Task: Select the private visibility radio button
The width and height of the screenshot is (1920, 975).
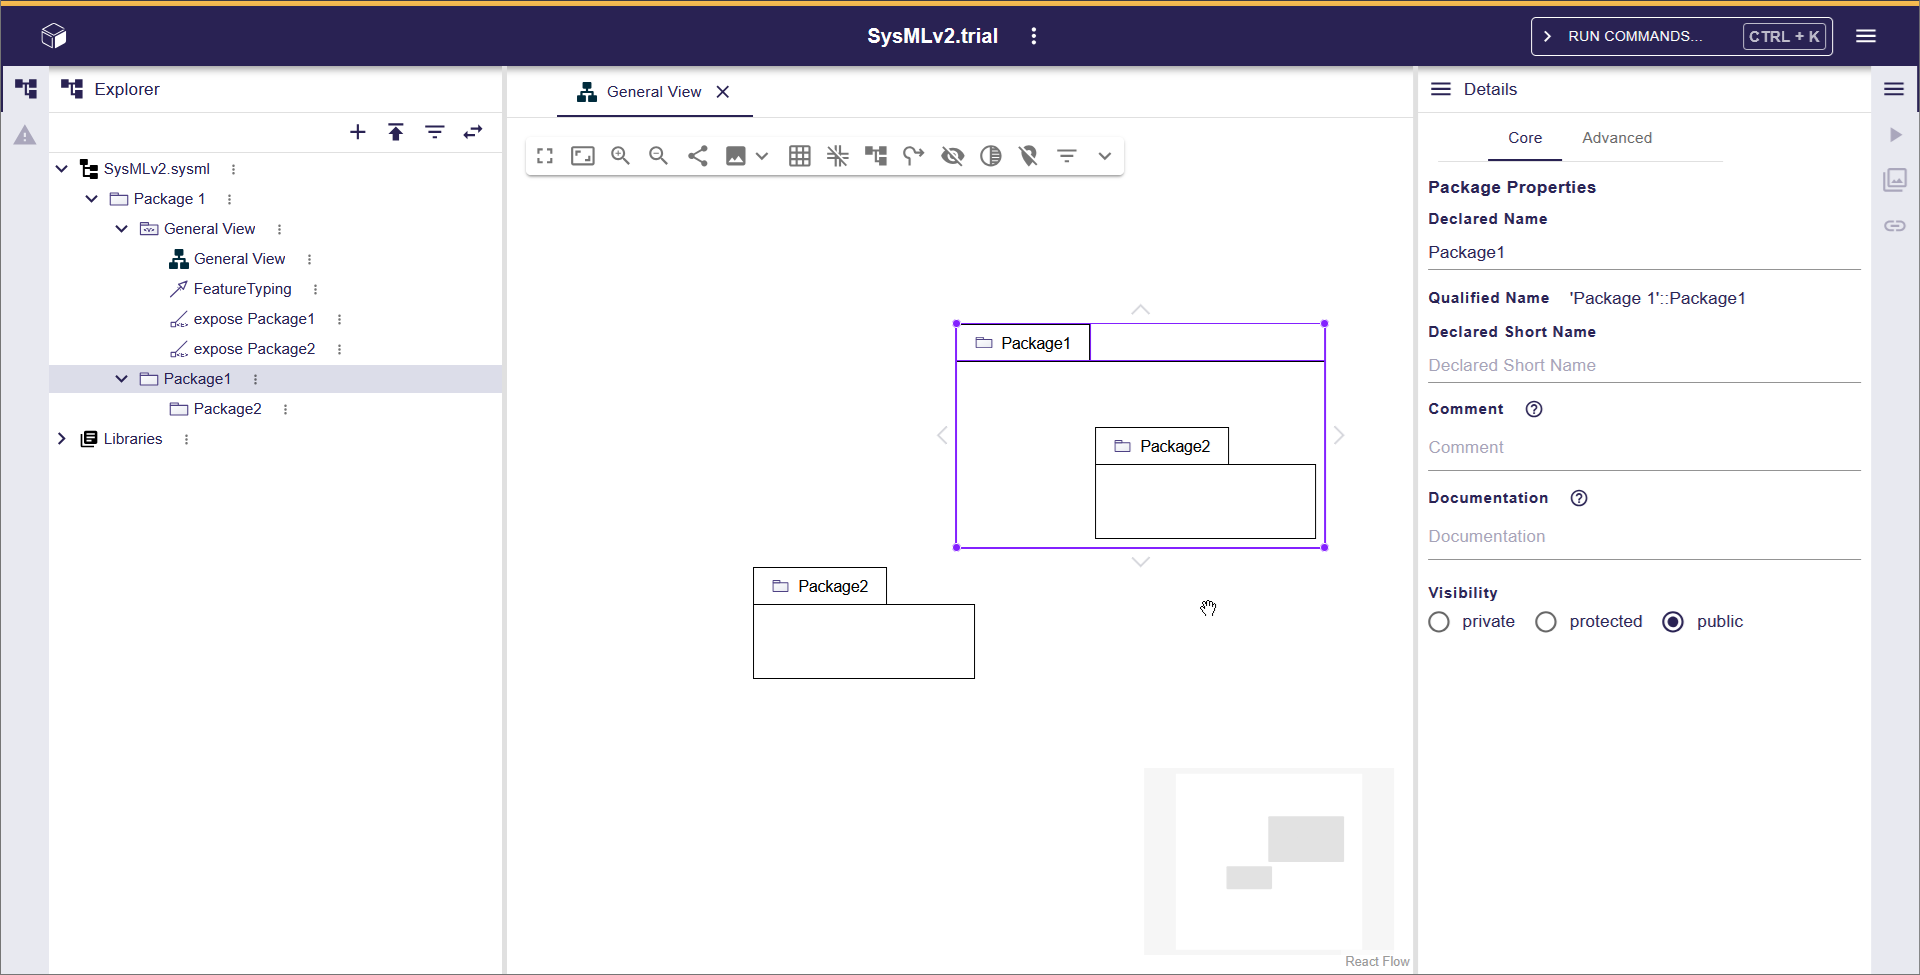Action: click(1439, 622)
